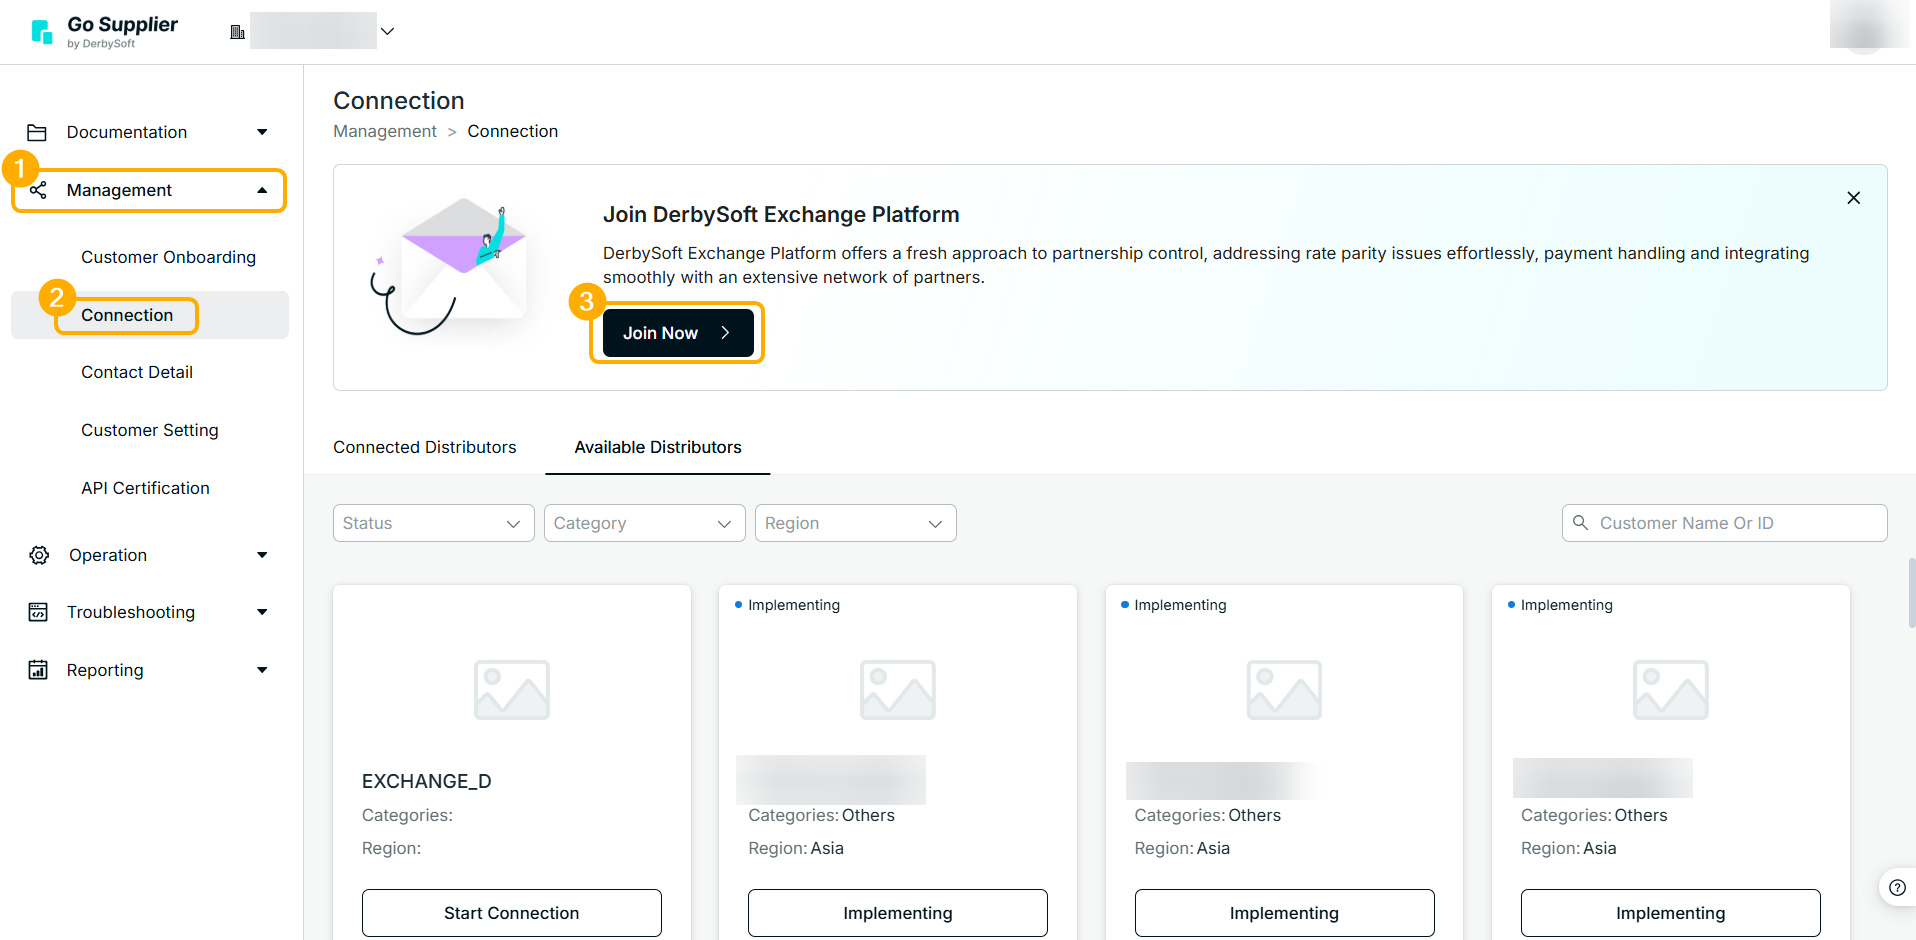The width and height of the screenshot is (1916, 940).
Task: Click the Operation gear icon
Action: tap(39, 555)
